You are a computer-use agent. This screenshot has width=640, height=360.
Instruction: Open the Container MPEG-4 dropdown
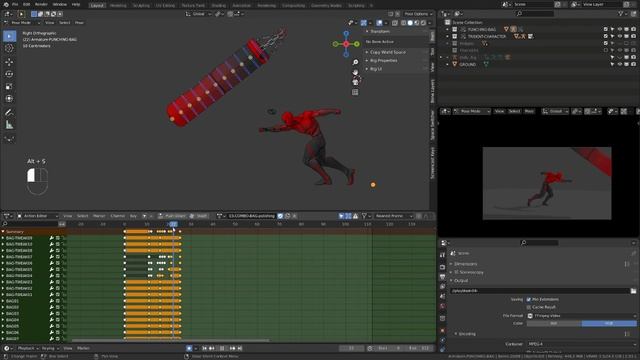point(581,344)
